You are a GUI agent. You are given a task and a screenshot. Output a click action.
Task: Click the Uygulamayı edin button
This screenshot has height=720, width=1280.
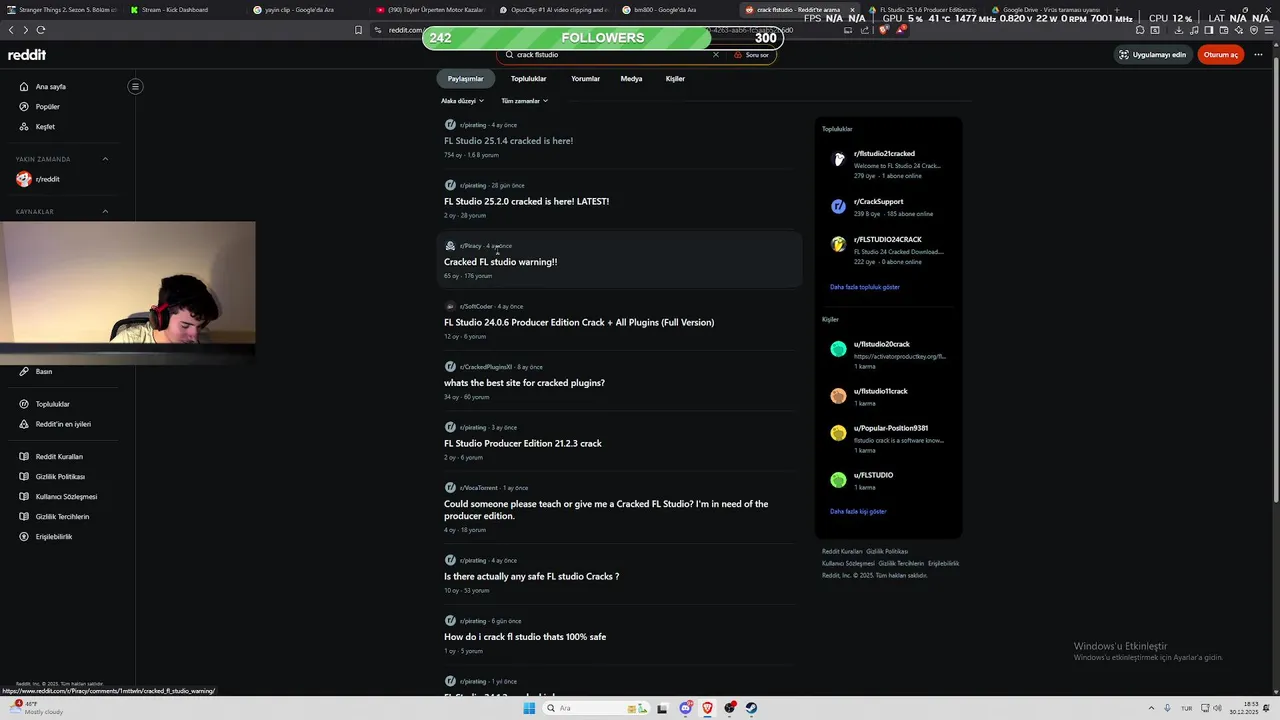[x=1152, y=55]
